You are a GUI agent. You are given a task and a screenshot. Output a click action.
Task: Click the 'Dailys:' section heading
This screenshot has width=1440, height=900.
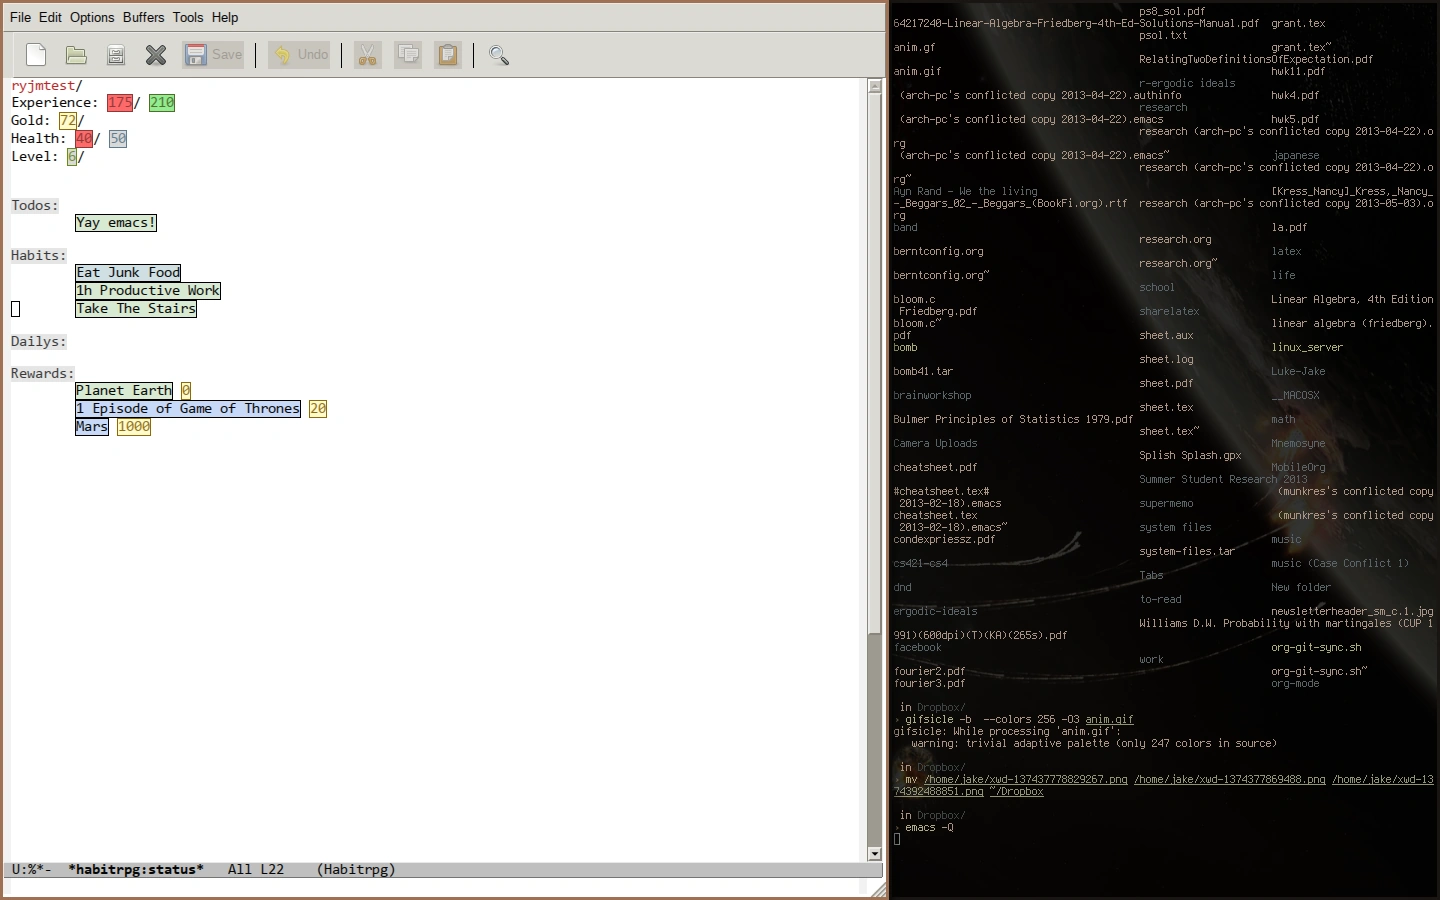(39, 342)
